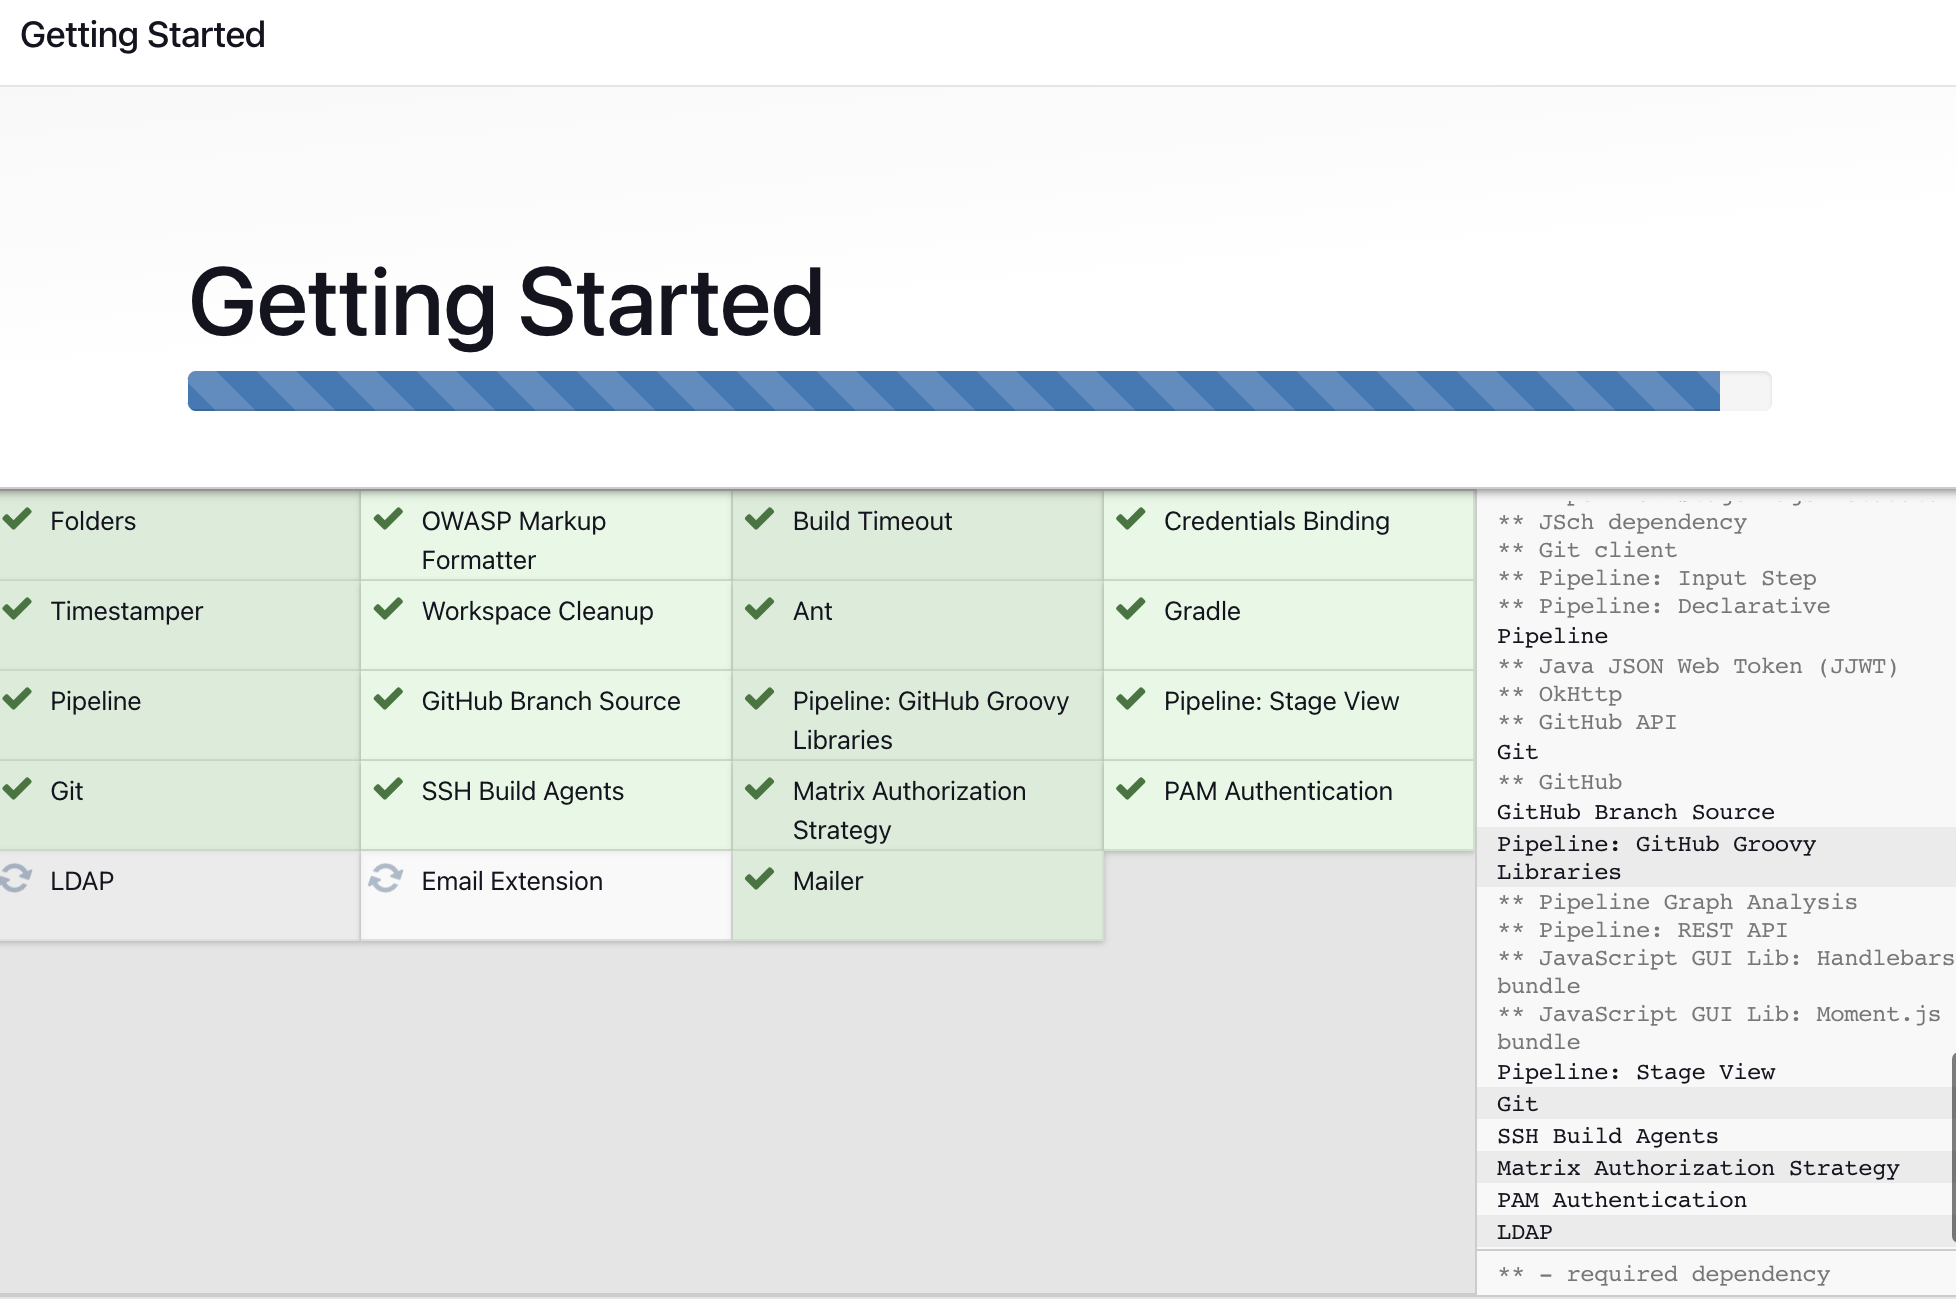Image resolution: width=1956 pixels, height=1302 pixels.
Task: Click the small Getting Started header title
Action: point(143,35)
